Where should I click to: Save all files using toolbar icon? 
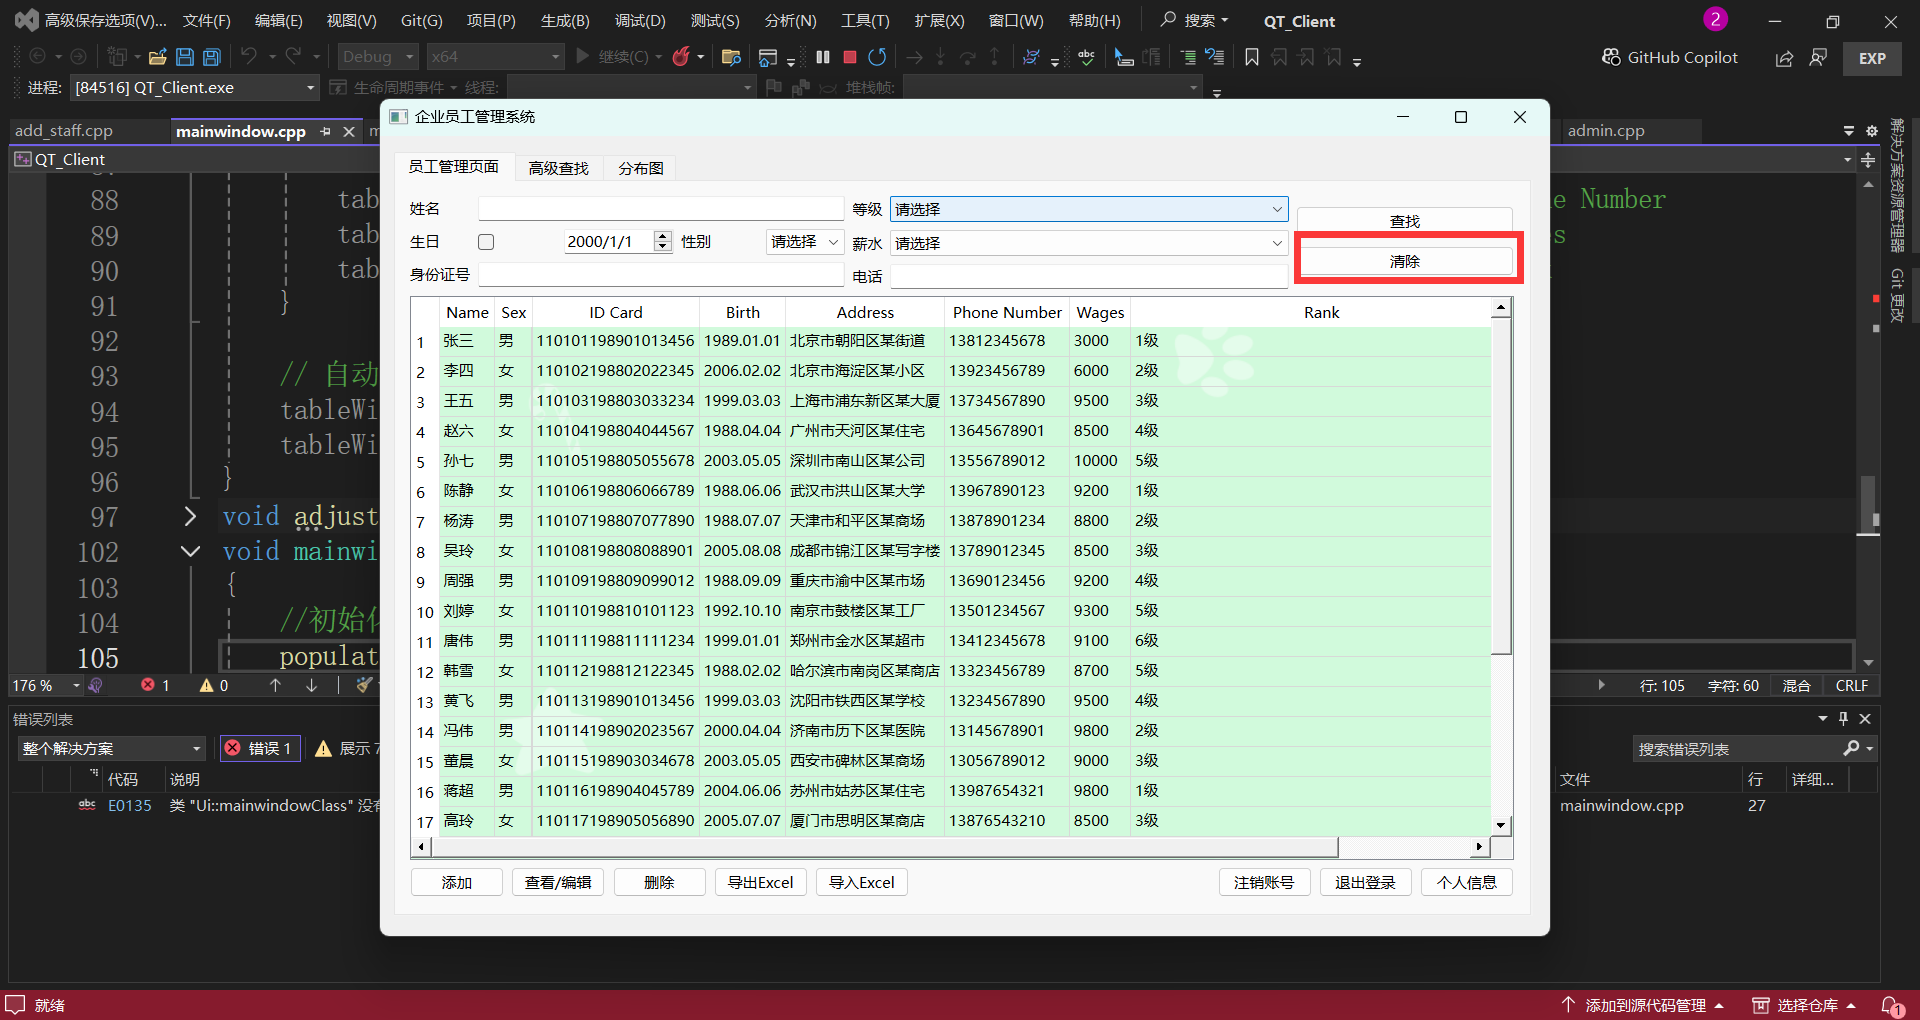click(211, 57)
